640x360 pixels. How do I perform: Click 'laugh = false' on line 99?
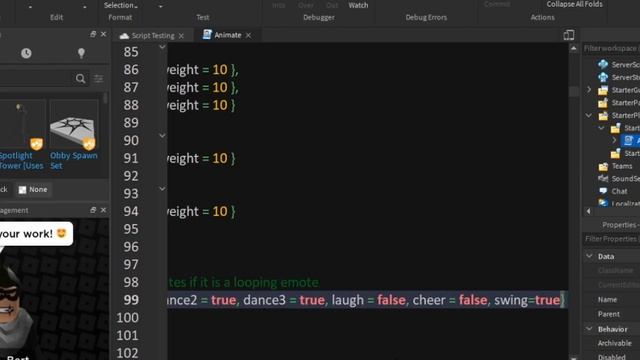pyautogui.click(x=369, y=300)
